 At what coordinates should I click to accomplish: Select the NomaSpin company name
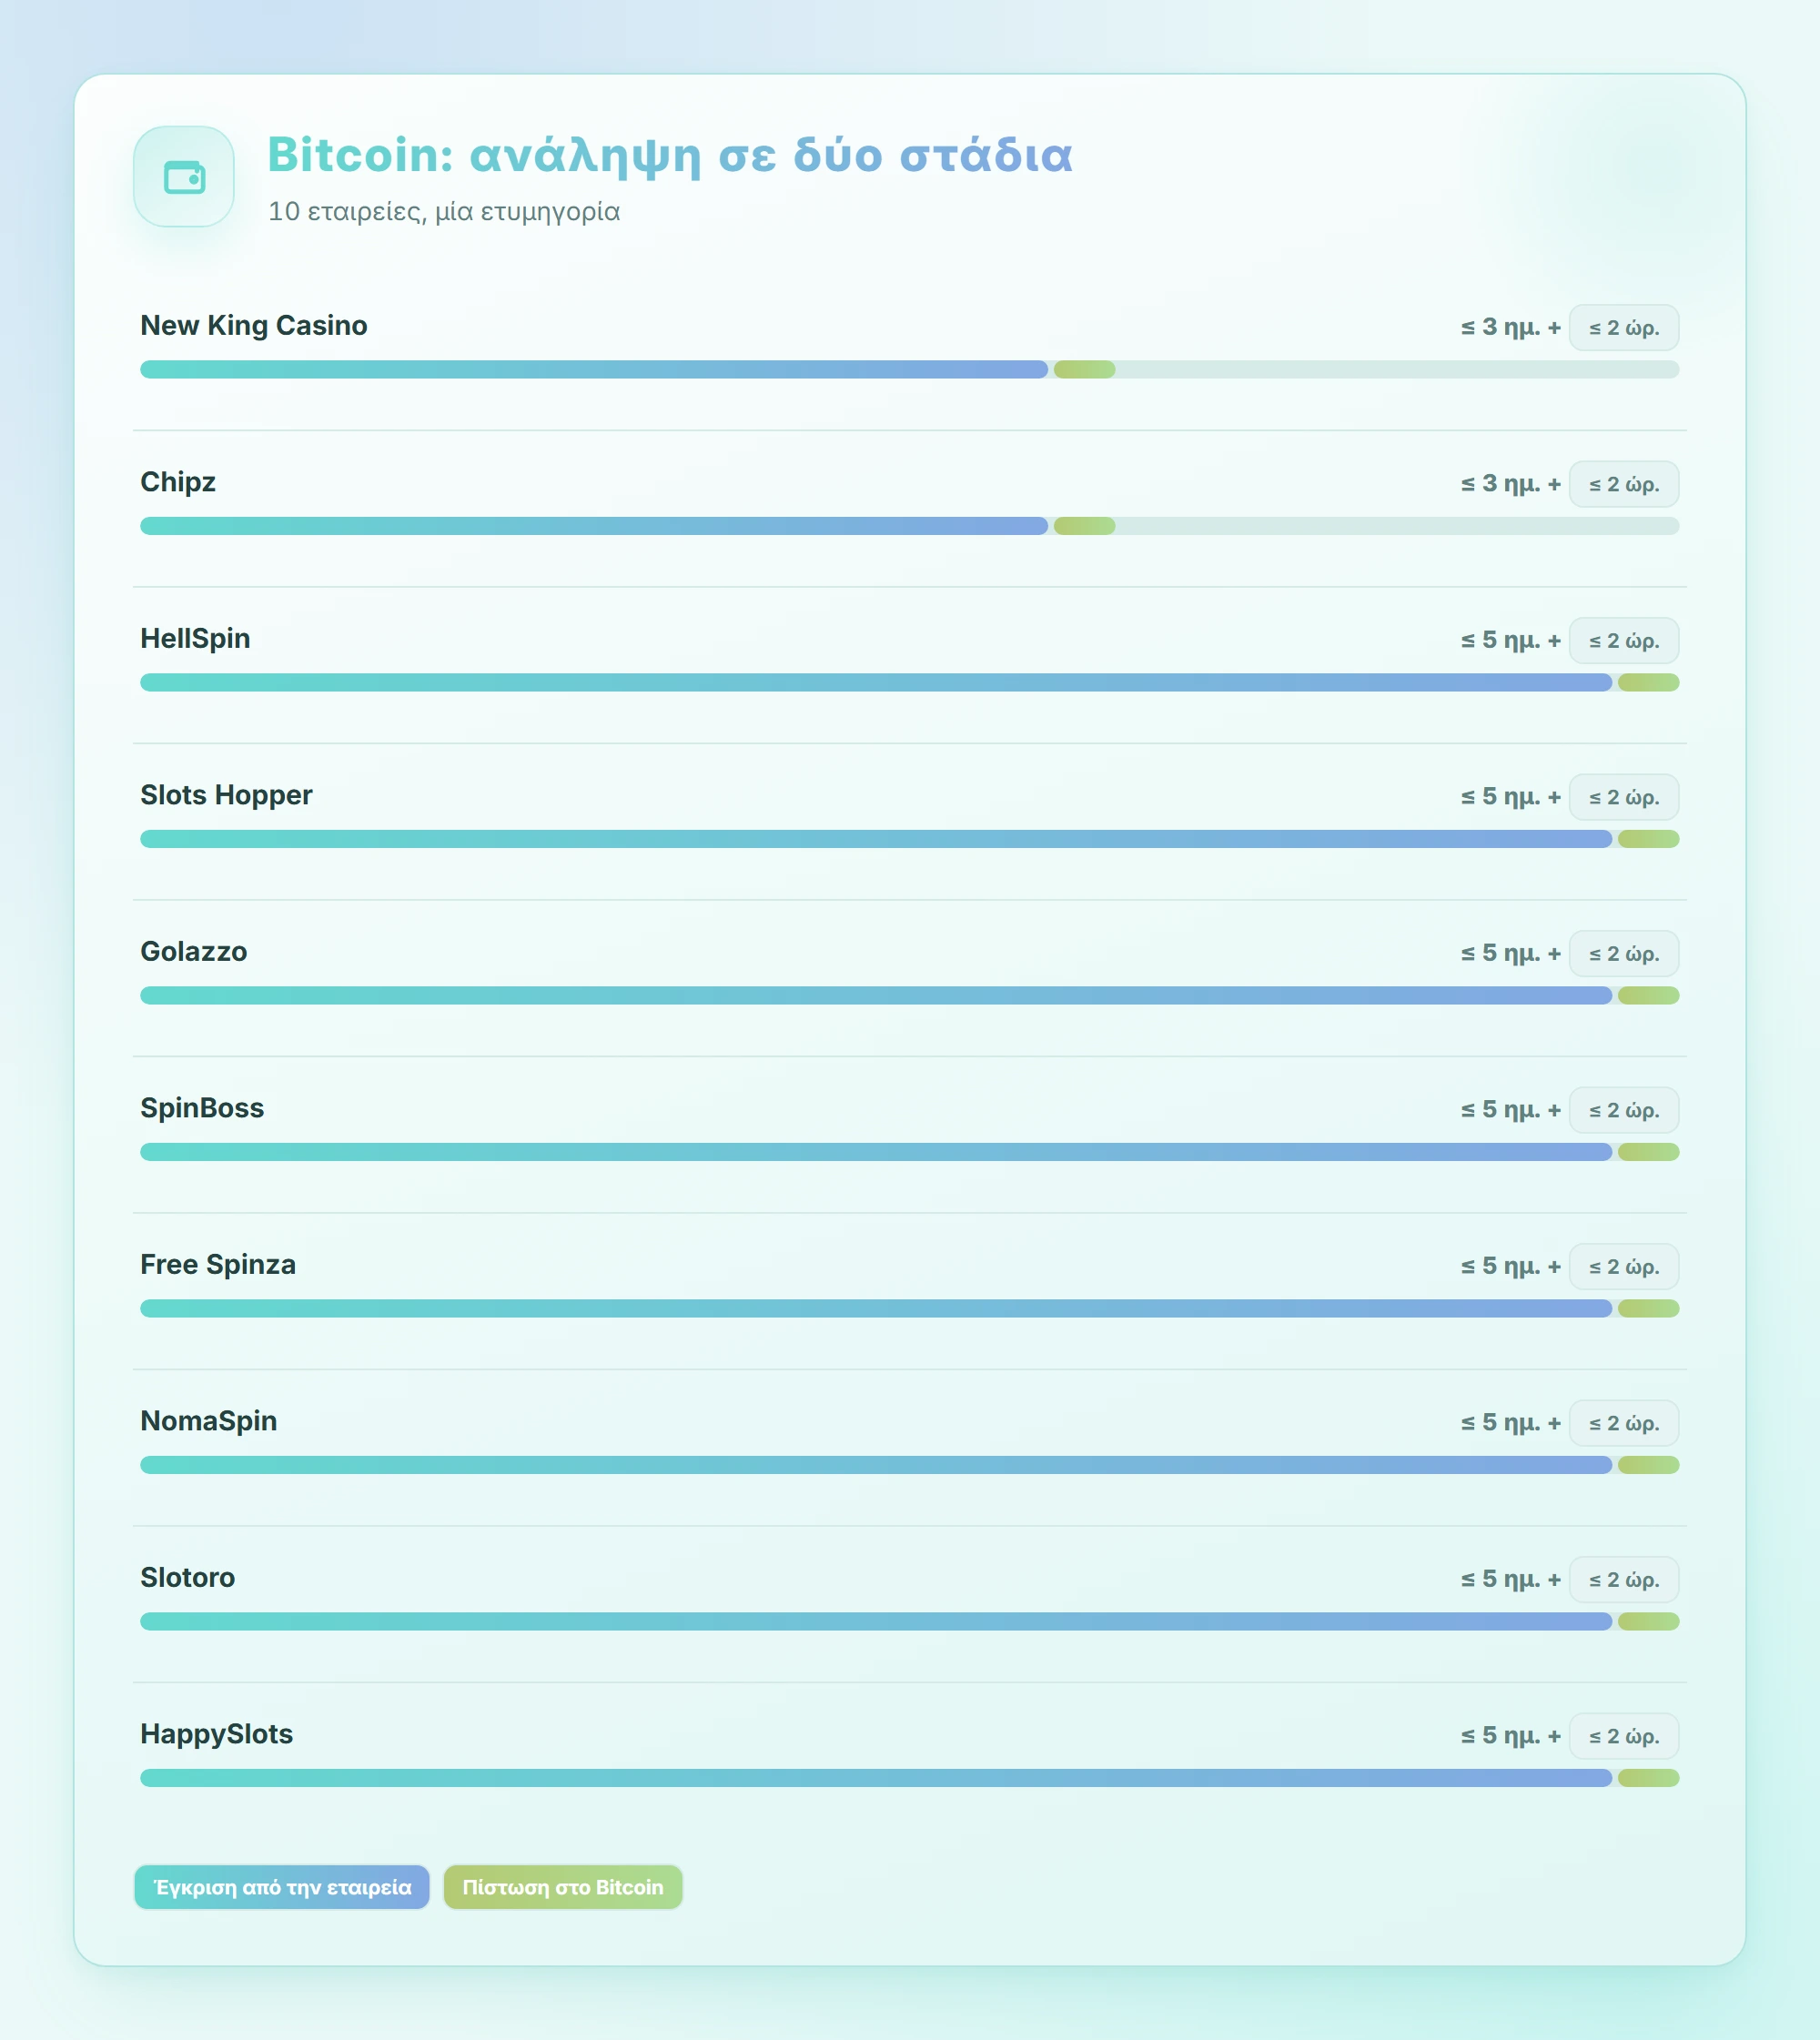209,1421
